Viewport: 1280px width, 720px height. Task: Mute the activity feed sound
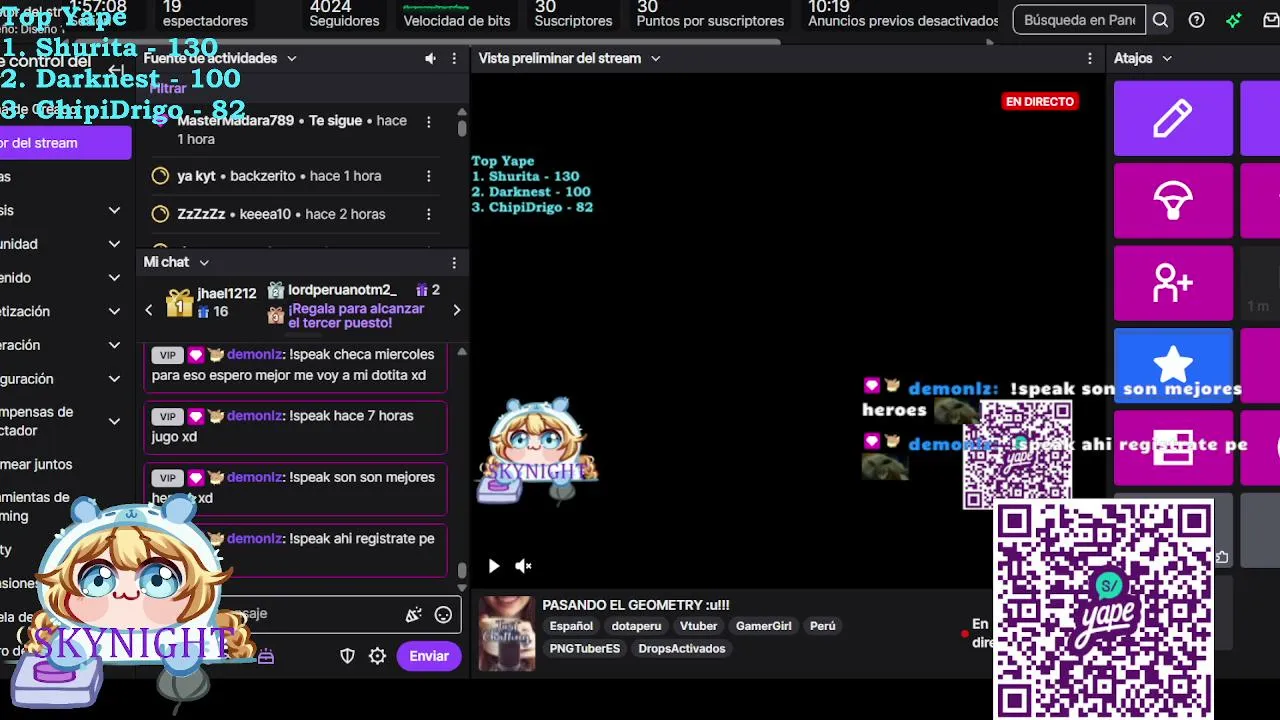430,59
